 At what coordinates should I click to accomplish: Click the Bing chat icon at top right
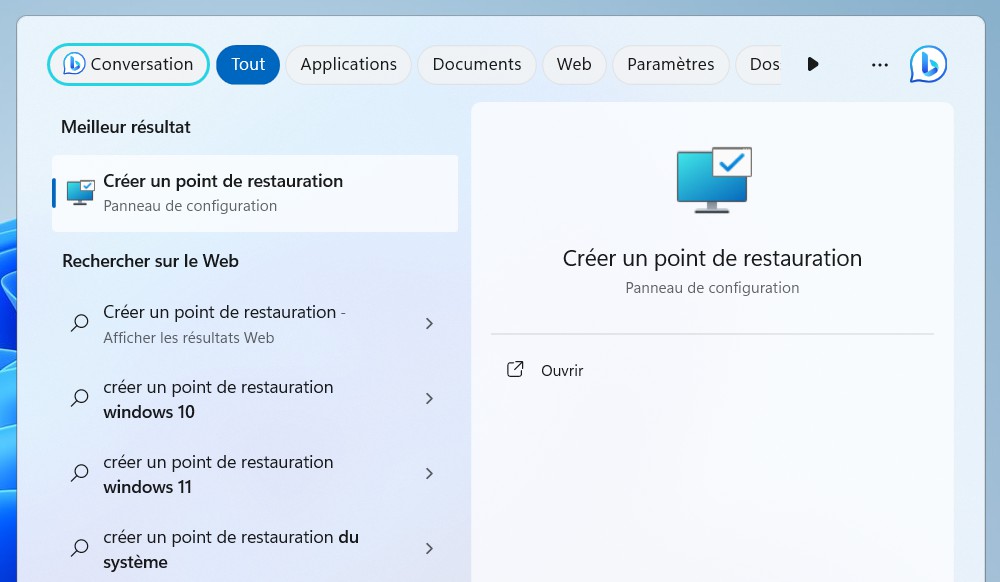[927, 64]
